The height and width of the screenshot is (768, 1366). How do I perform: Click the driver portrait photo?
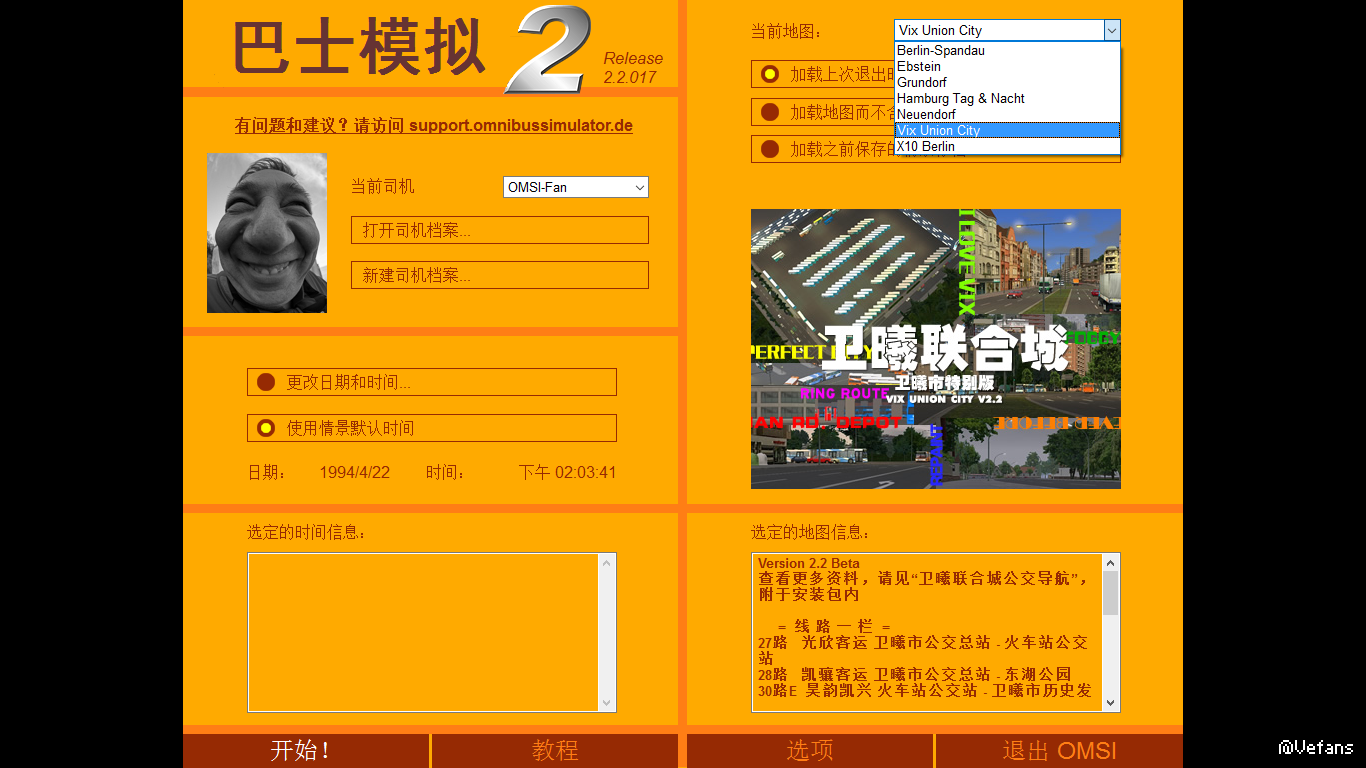point(267,233)
